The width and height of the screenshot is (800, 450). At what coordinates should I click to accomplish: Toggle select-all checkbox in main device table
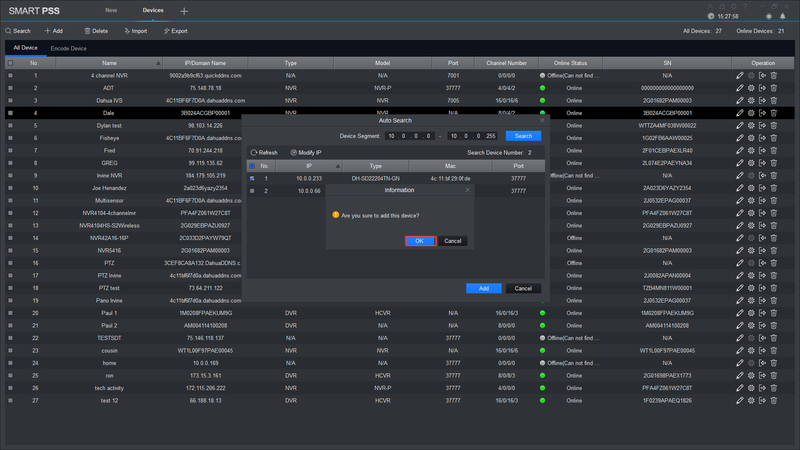10,63
